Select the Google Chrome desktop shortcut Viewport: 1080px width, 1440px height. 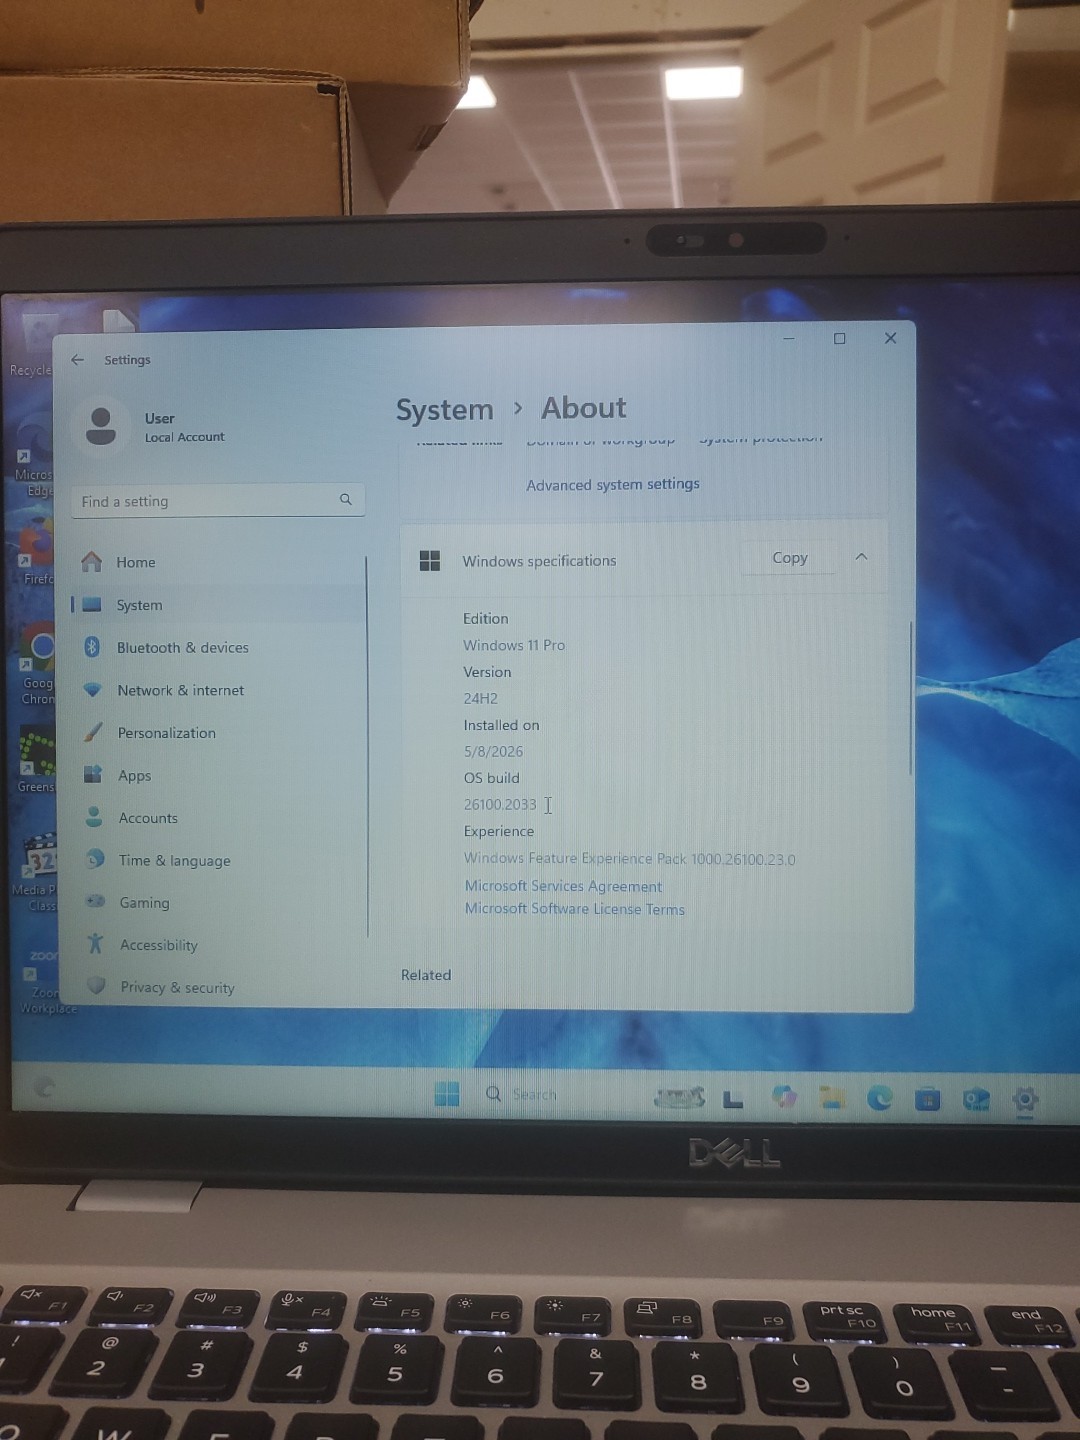coord(38,666)
